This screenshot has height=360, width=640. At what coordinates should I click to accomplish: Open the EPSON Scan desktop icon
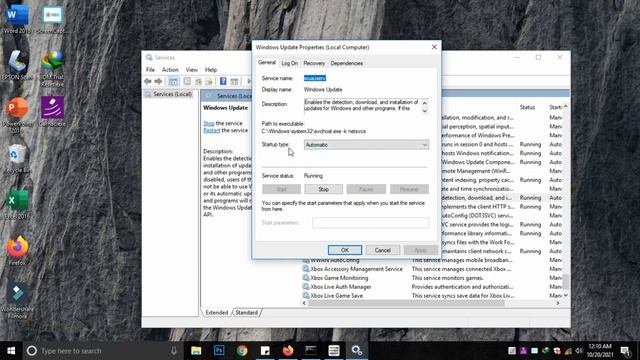pos(17,64)
